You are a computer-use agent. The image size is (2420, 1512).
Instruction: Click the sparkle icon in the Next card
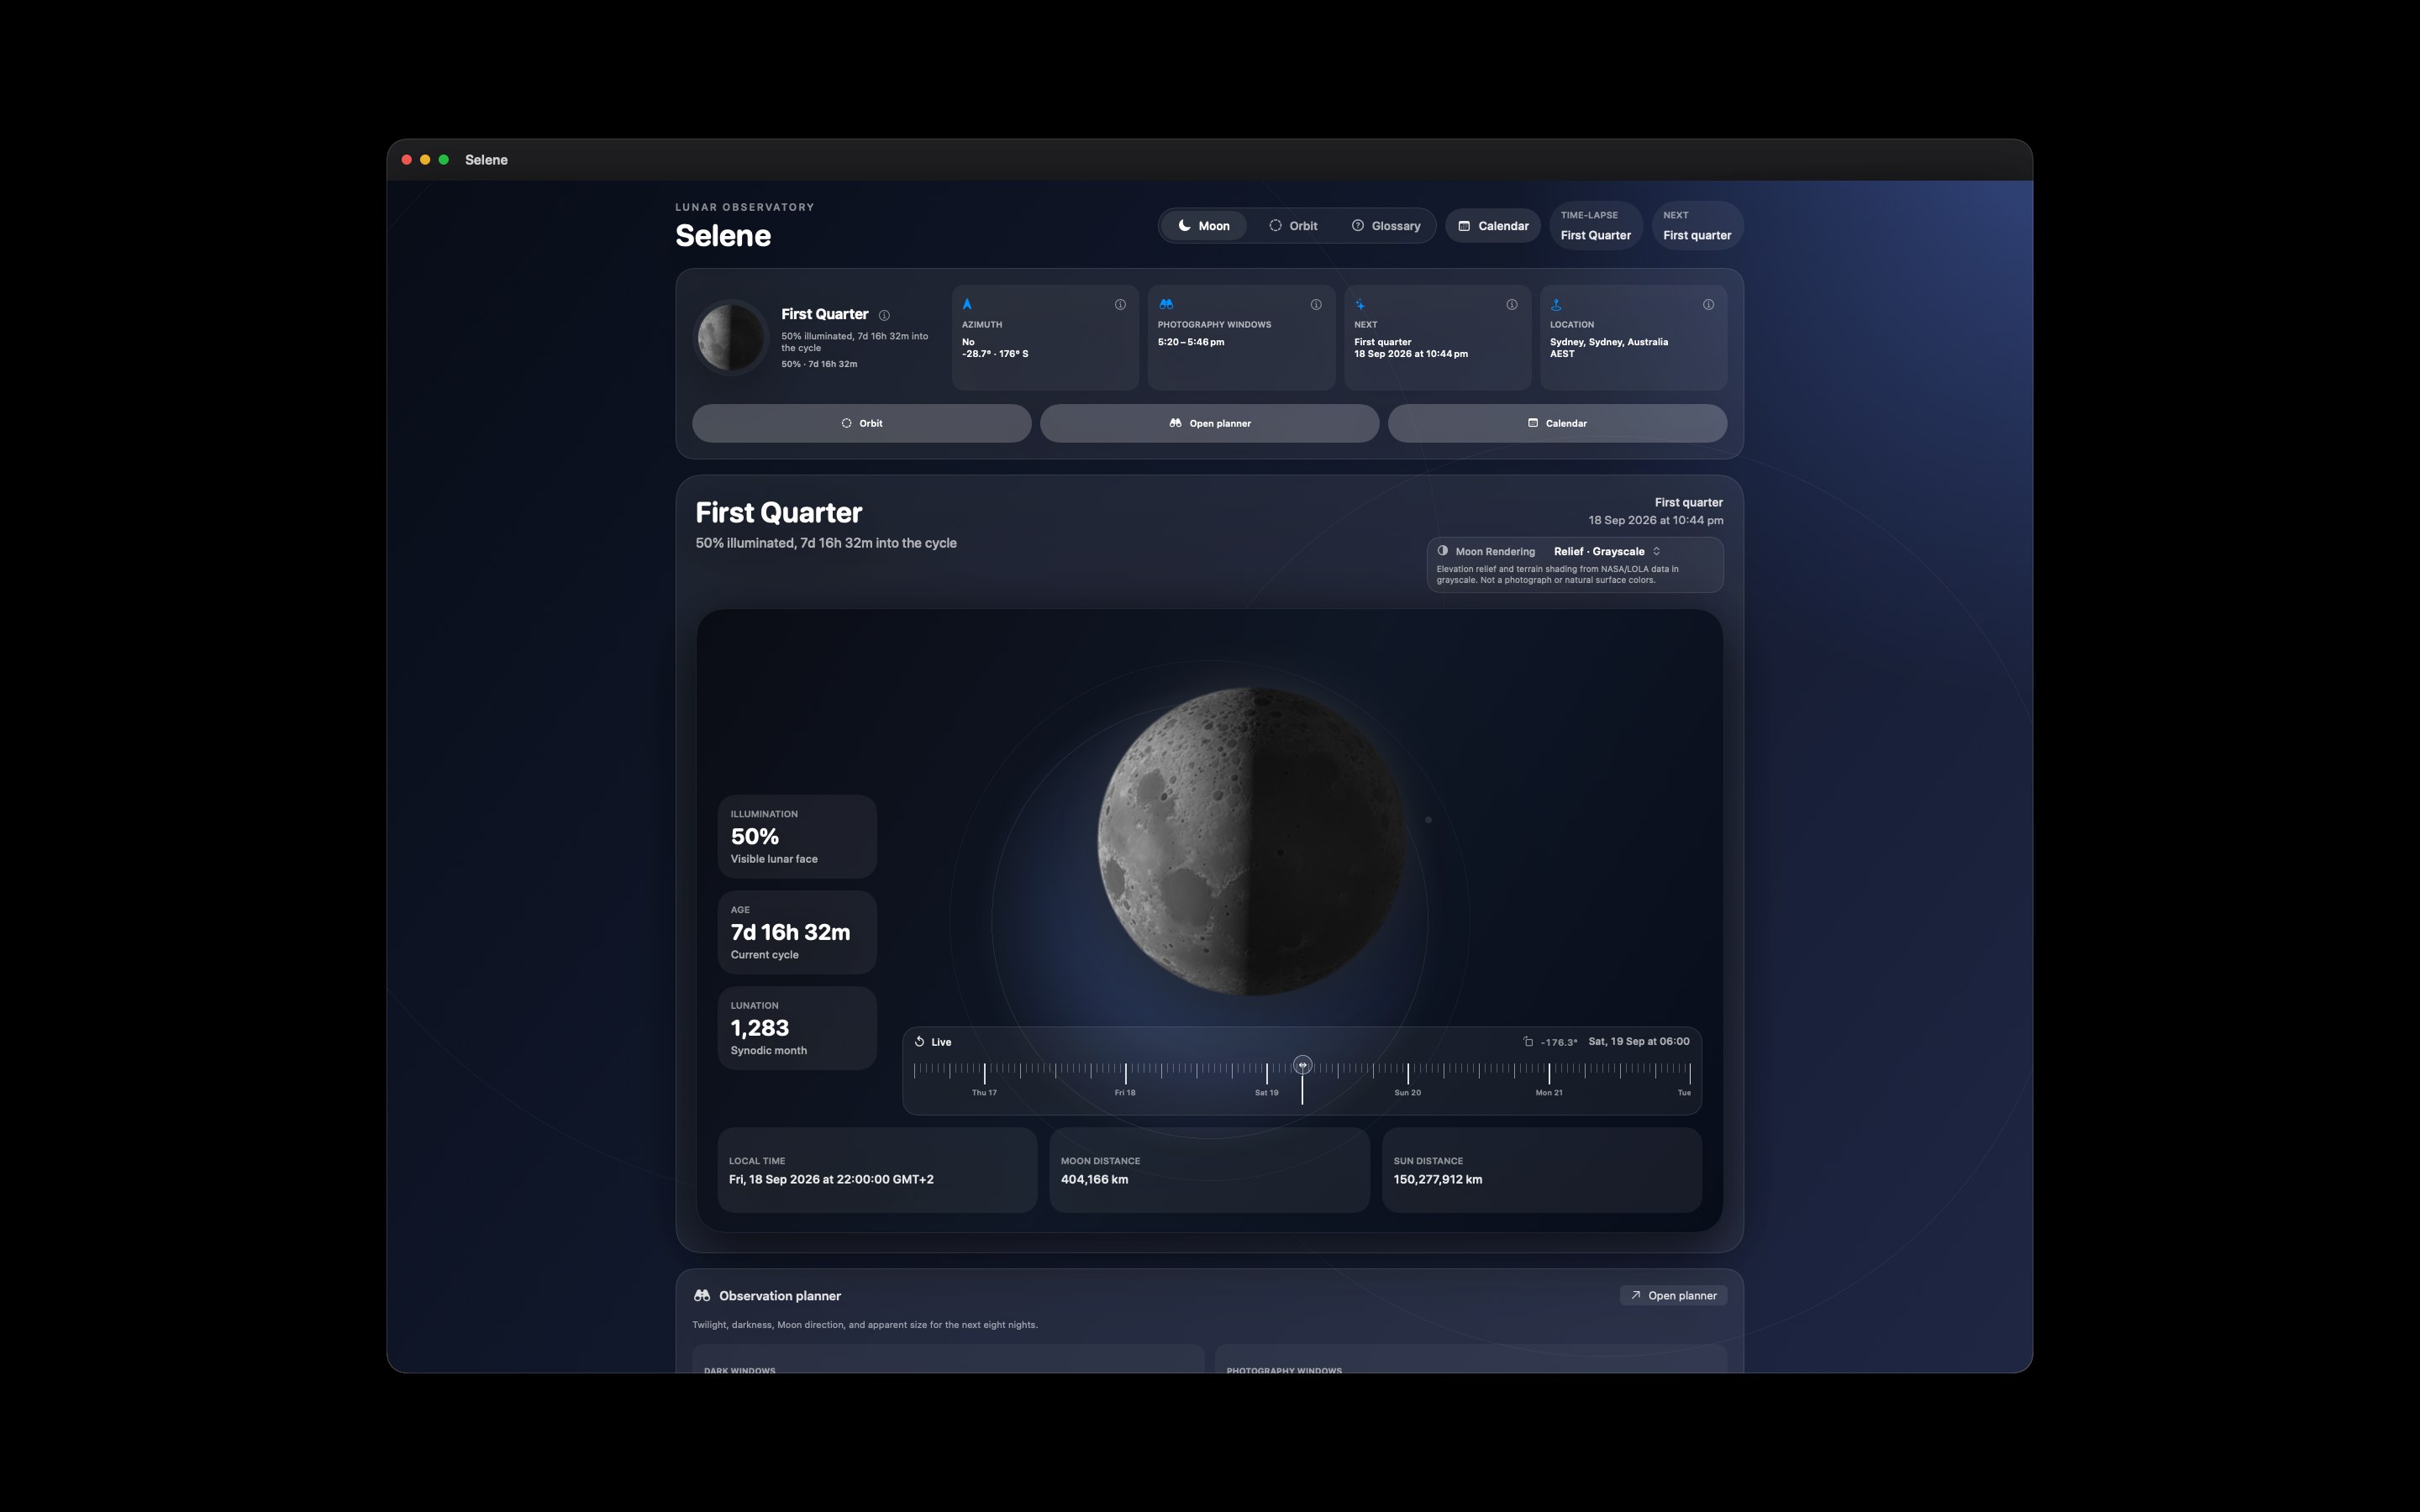click(1360, 304)
